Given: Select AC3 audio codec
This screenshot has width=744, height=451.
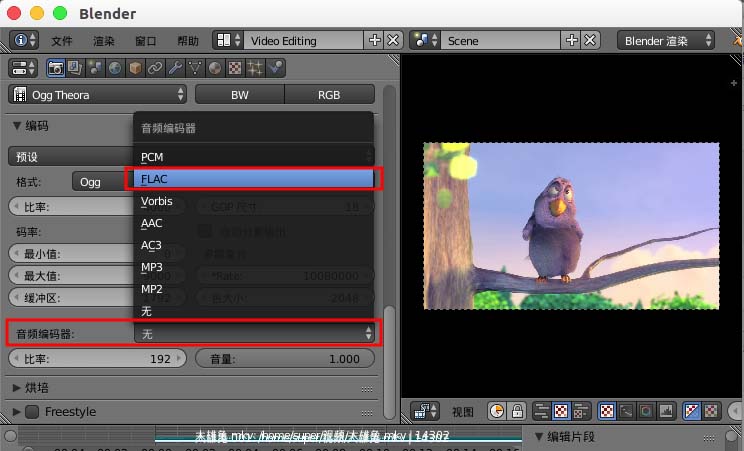Looking at the screenshot, I should [x=254, y=245].
